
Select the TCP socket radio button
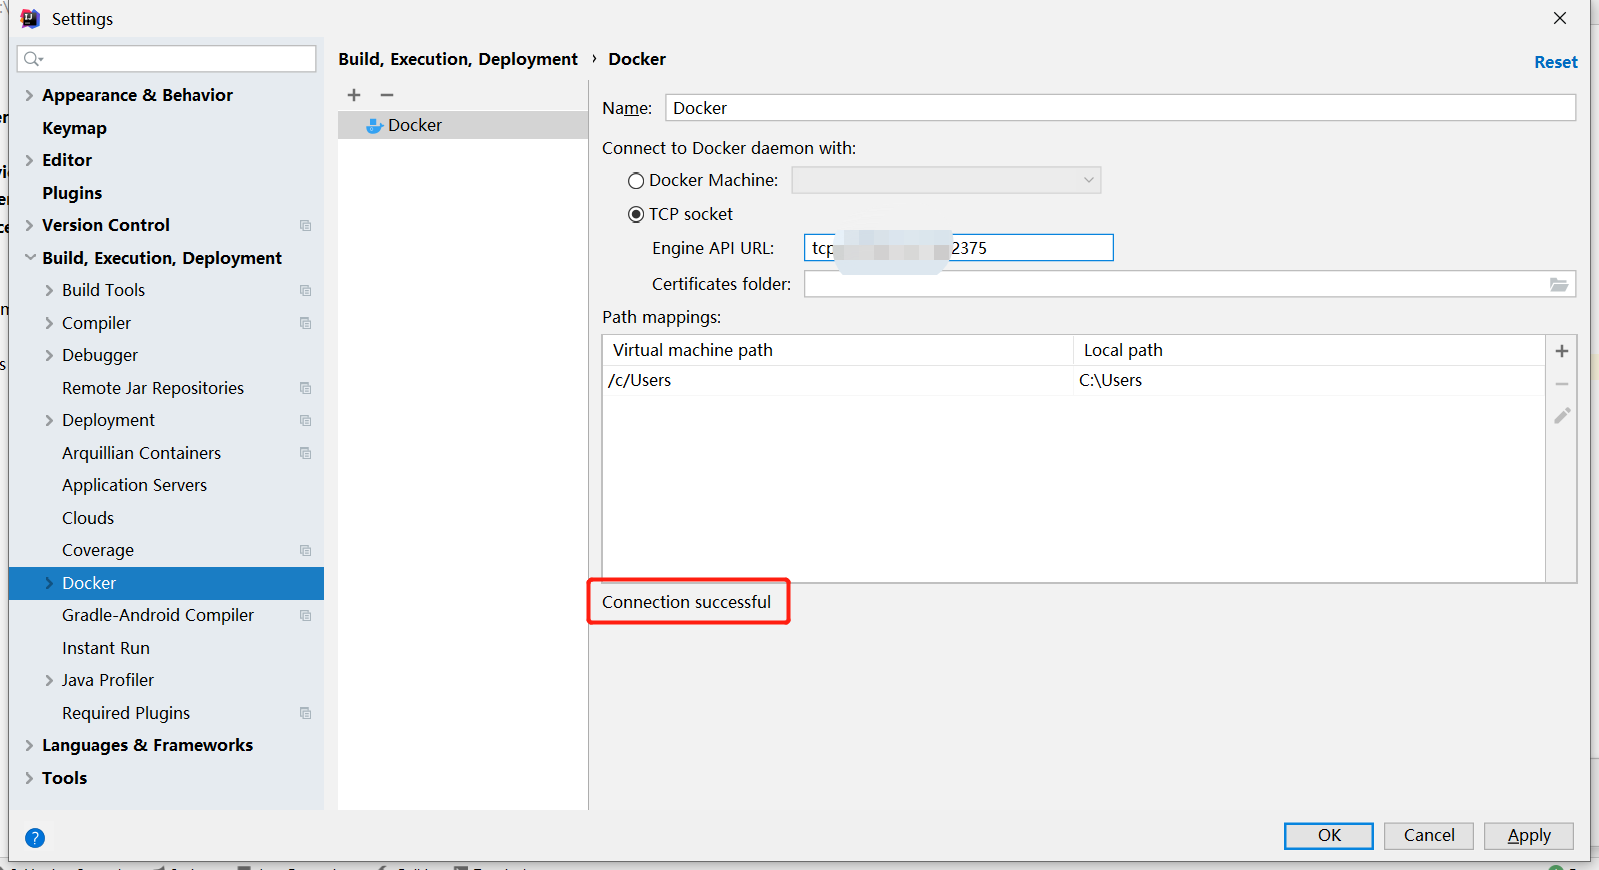tap(636, 215)
